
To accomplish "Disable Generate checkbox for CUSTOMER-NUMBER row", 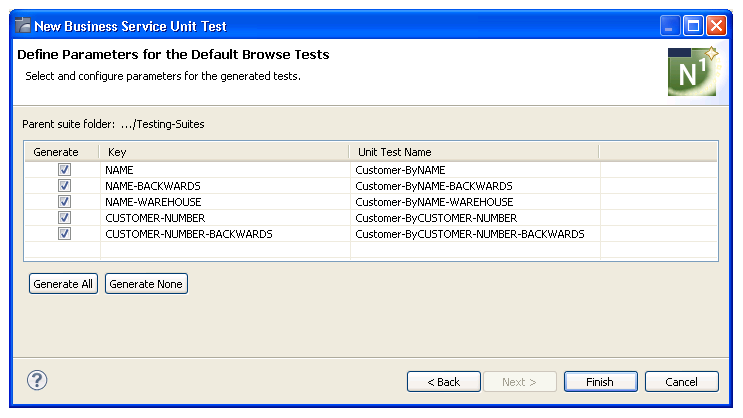I will [x=64, y=218].
